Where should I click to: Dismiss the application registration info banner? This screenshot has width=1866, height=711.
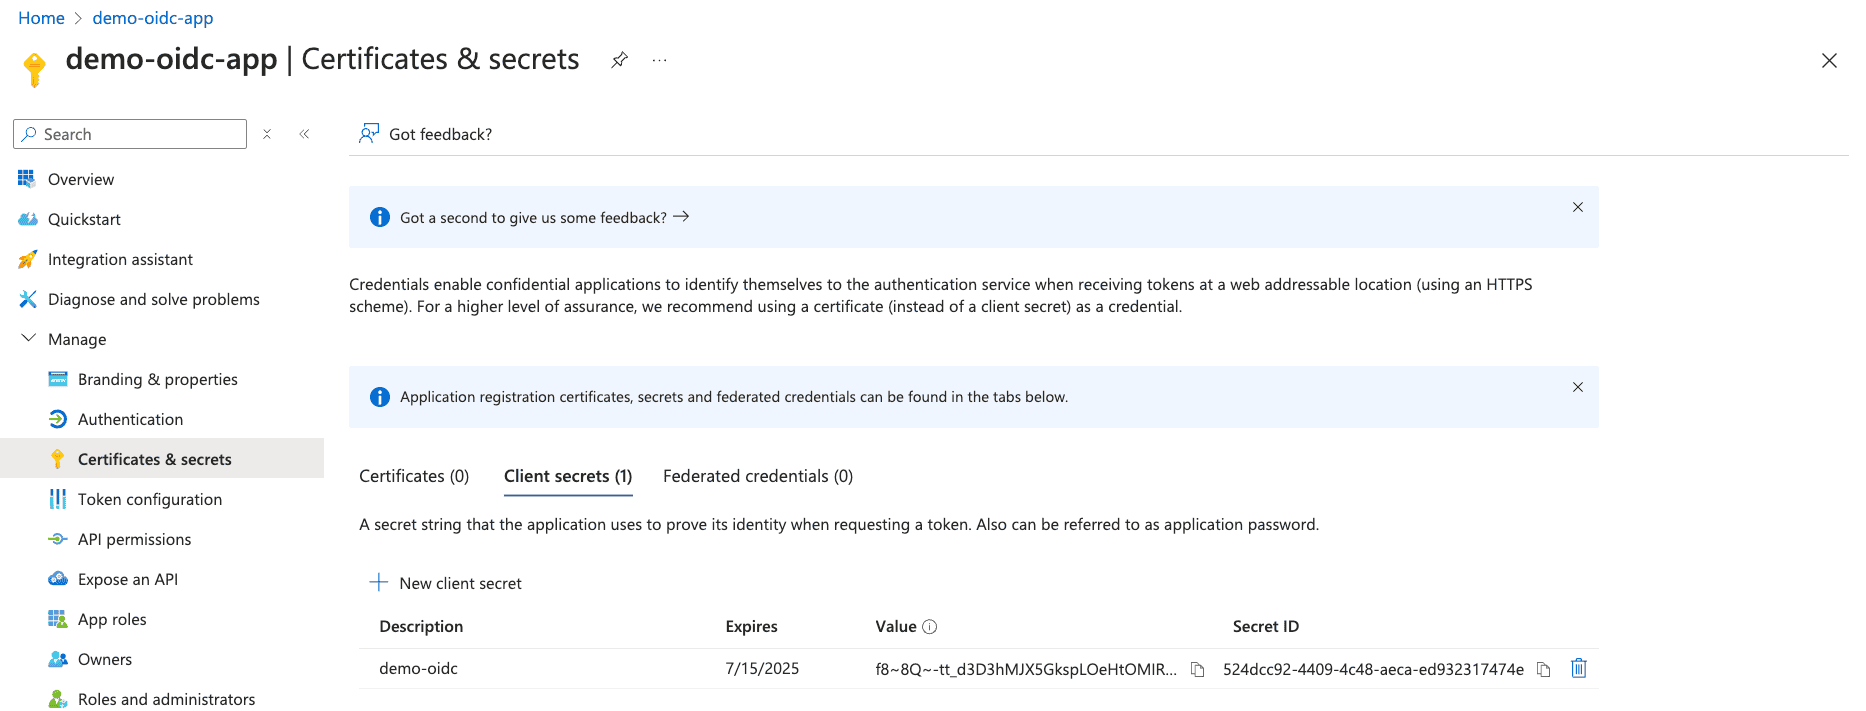click(x=1578, y=387)
